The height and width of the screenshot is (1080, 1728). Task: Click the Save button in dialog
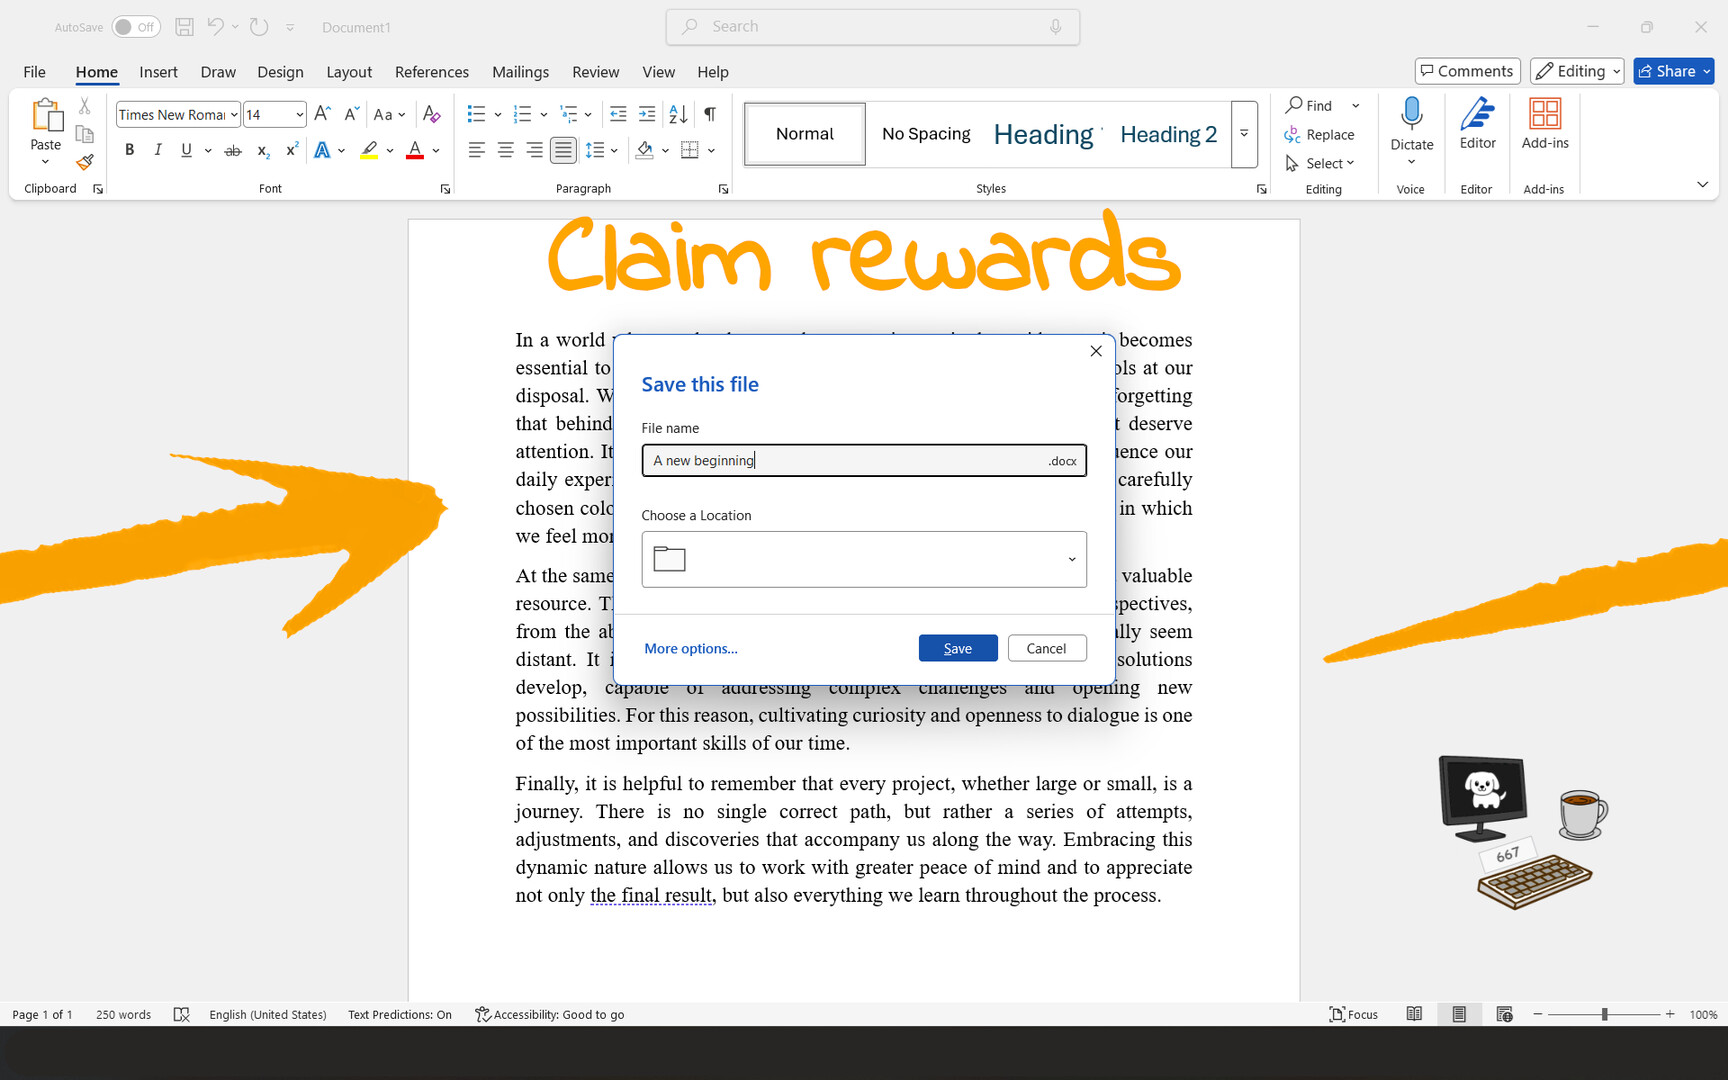point(958,648)
